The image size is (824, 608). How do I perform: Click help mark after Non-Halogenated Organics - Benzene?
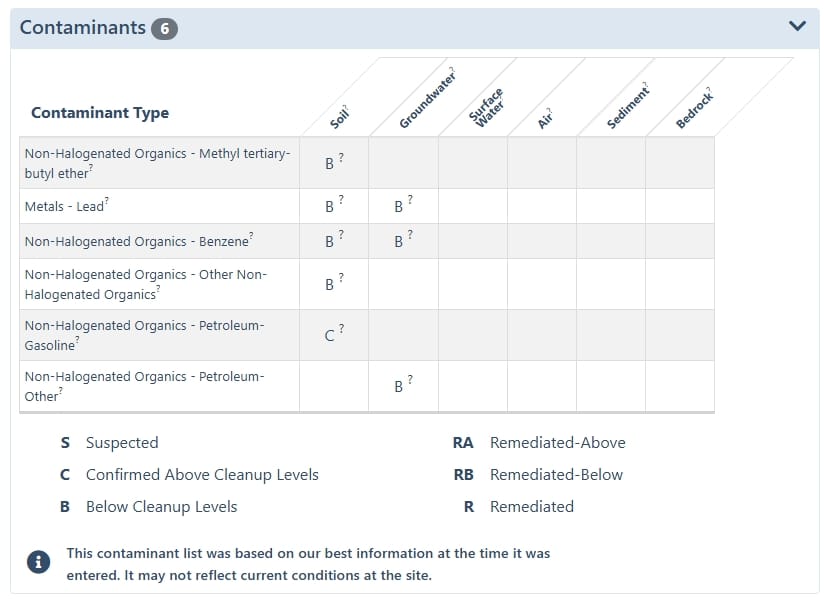[x=251, y=236]
